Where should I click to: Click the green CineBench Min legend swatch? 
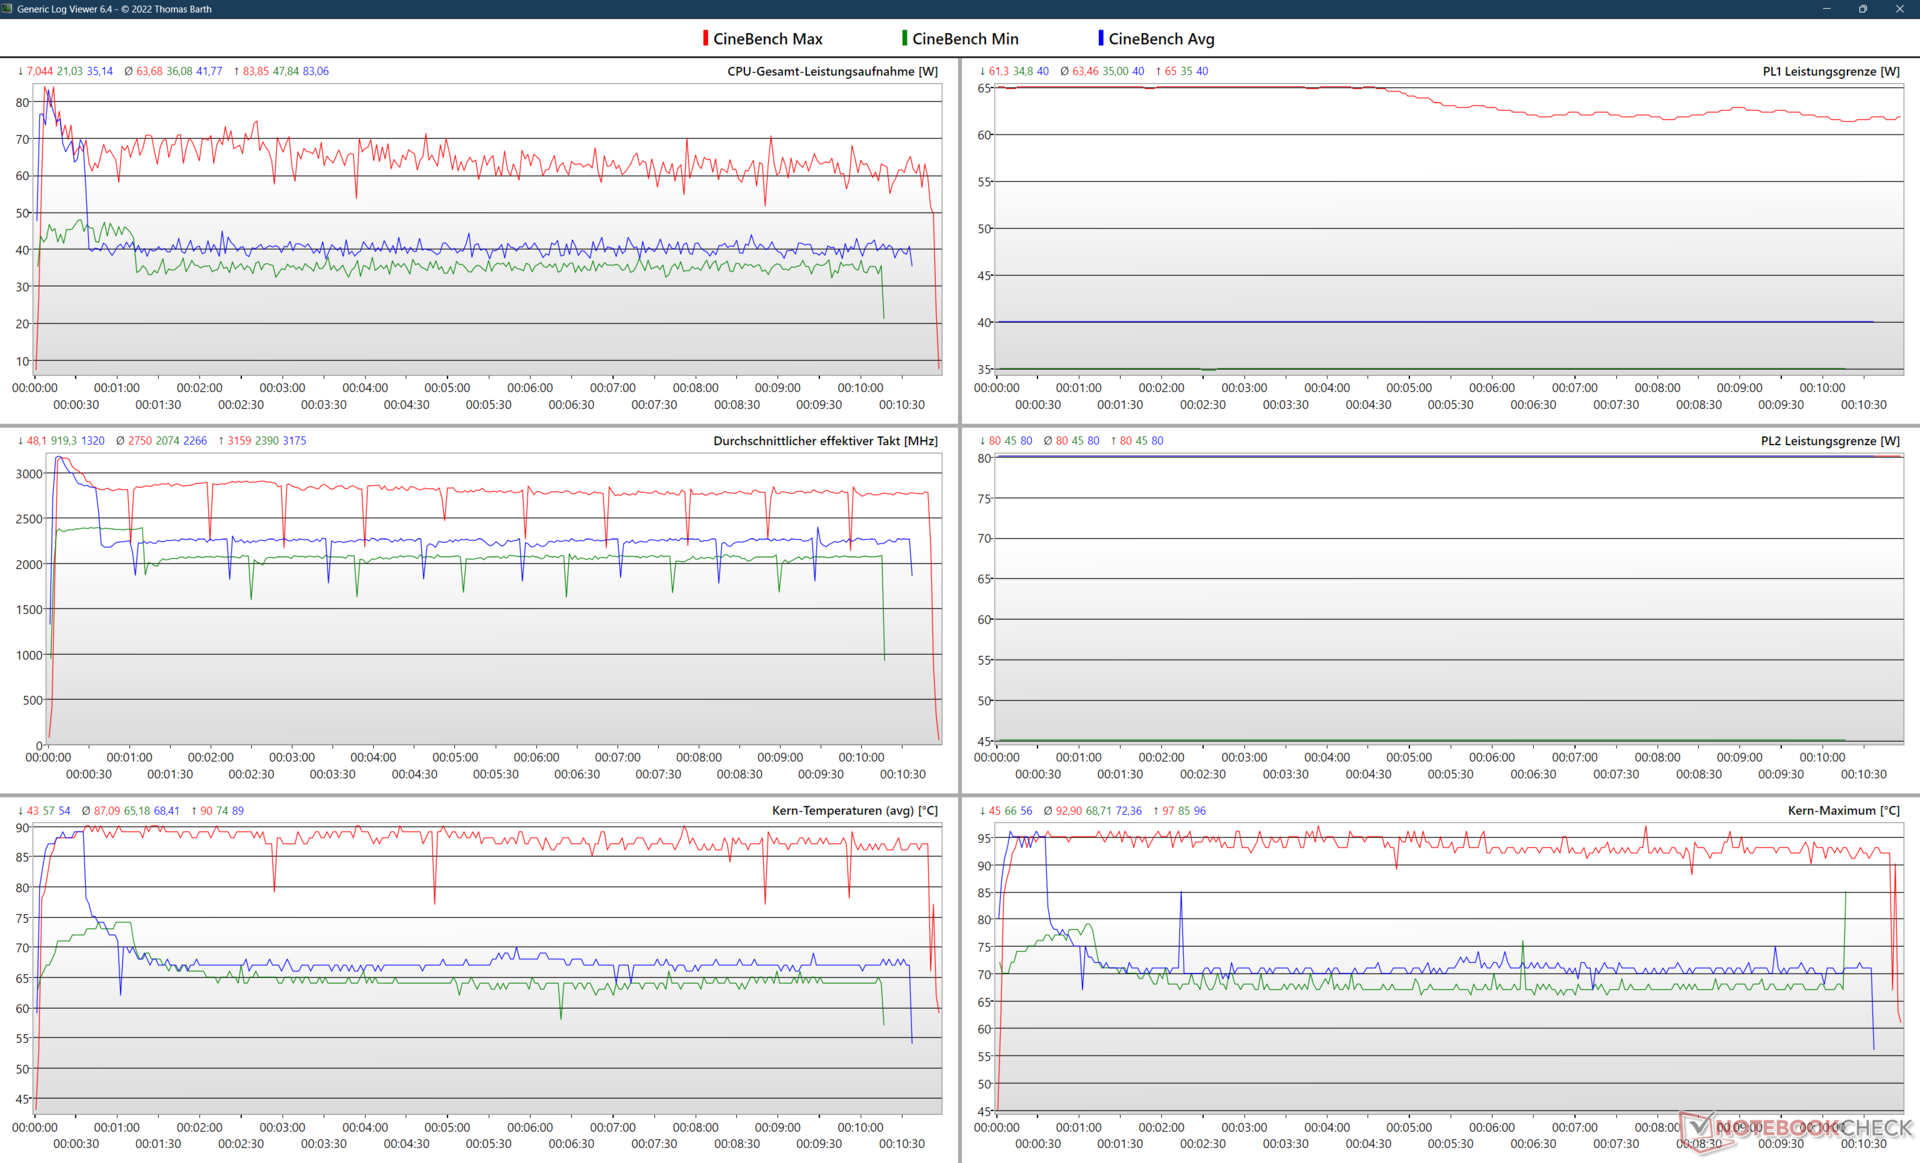(x=904, y=38)
